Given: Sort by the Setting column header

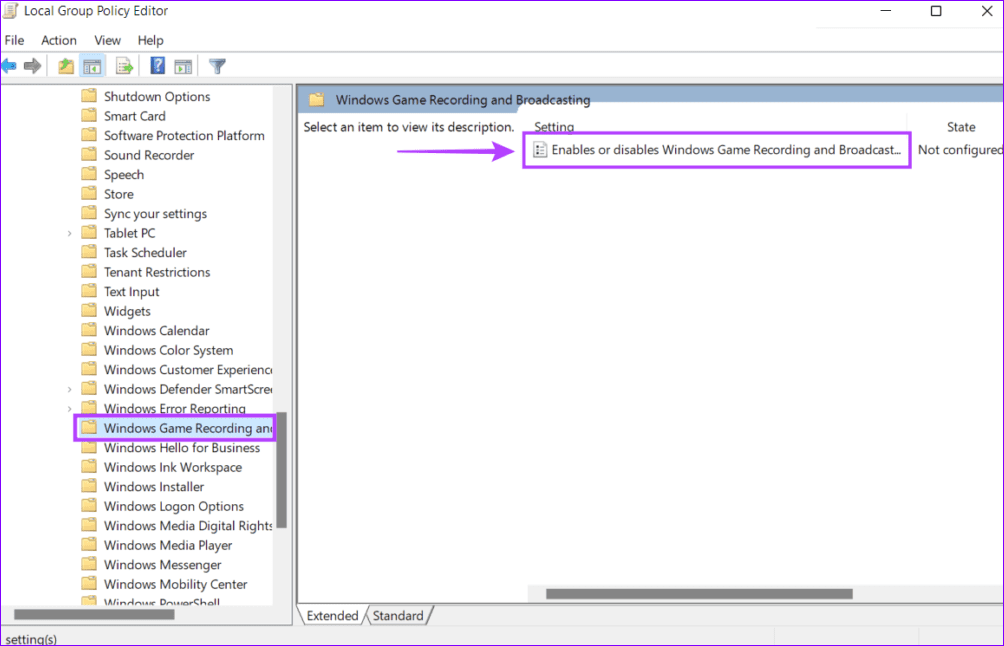Looking at the screenshot, I should point(554,127).
